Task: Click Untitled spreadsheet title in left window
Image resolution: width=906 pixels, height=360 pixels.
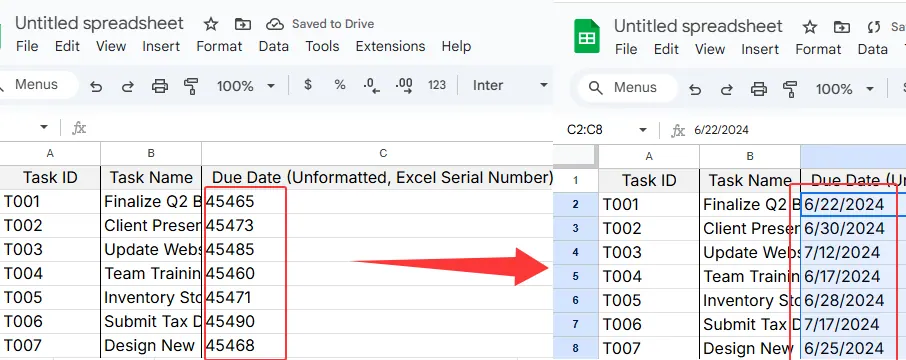Action: (x=99, y=23)
